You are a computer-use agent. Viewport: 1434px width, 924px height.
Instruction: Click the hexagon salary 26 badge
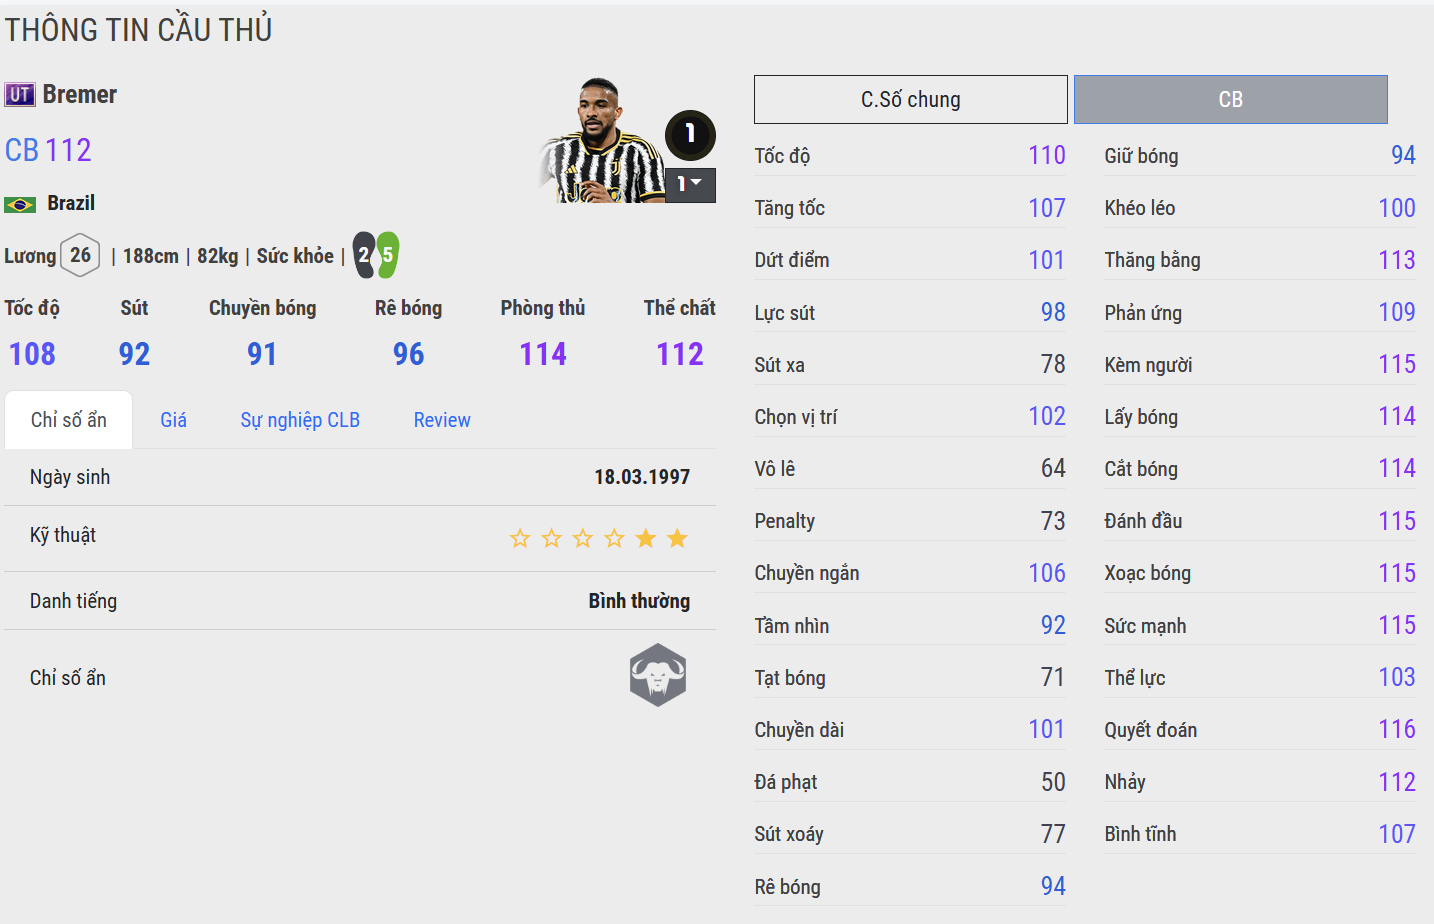pyautogui.click(x=80, y=255)
